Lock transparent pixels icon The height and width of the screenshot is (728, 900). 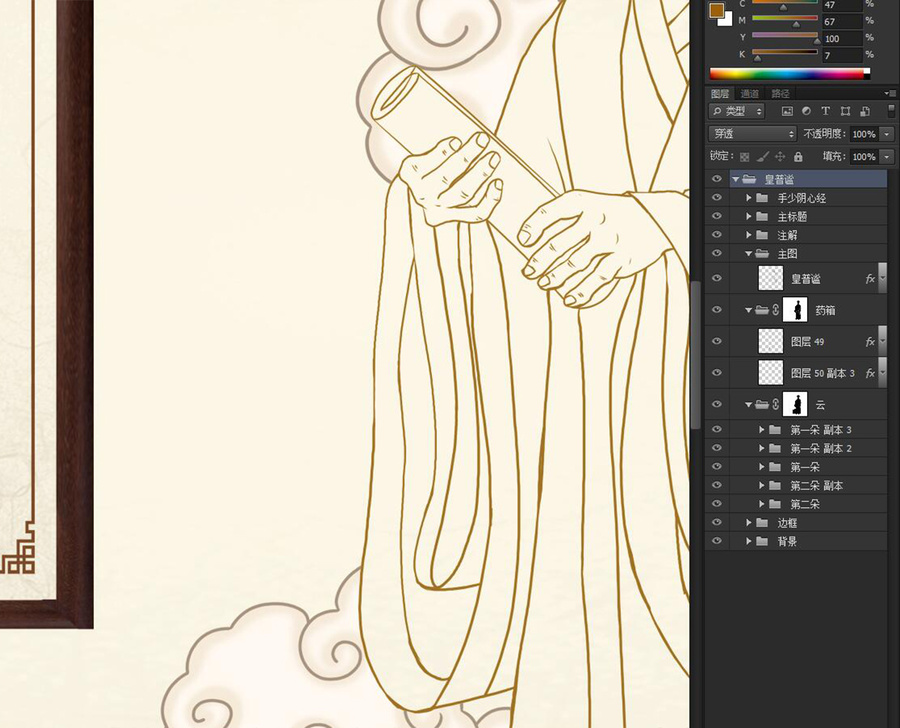pos(744,157)
